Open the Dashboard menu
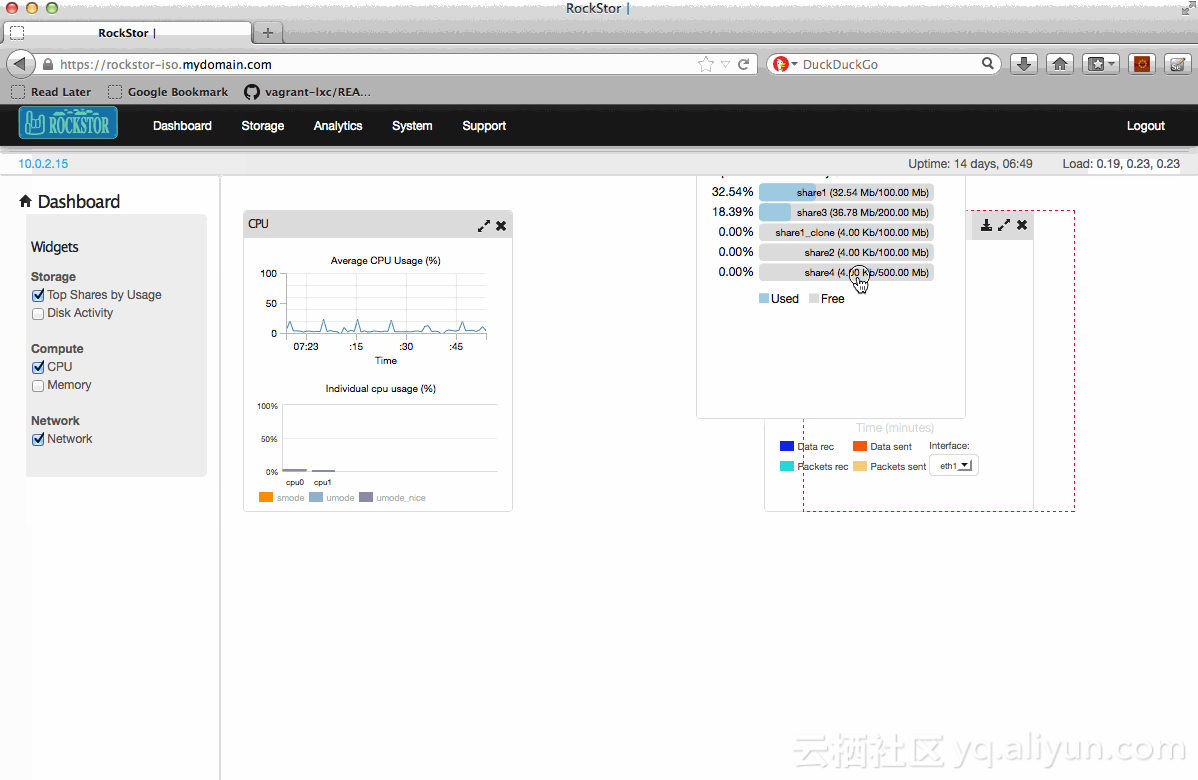The width and height of the screenshot is (1198, 780). 182,125
